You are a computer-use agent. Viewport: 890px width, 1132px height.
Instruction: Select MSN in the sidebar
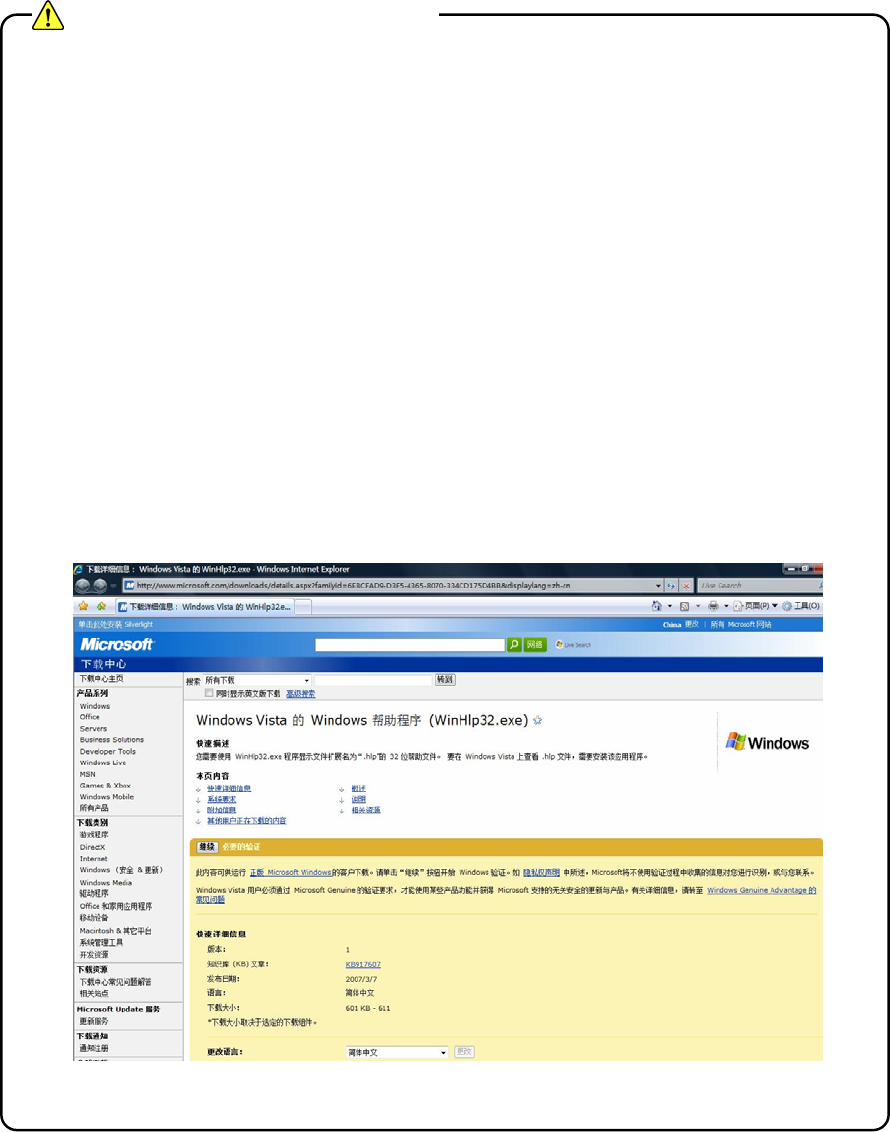click(x=87, y=775)
